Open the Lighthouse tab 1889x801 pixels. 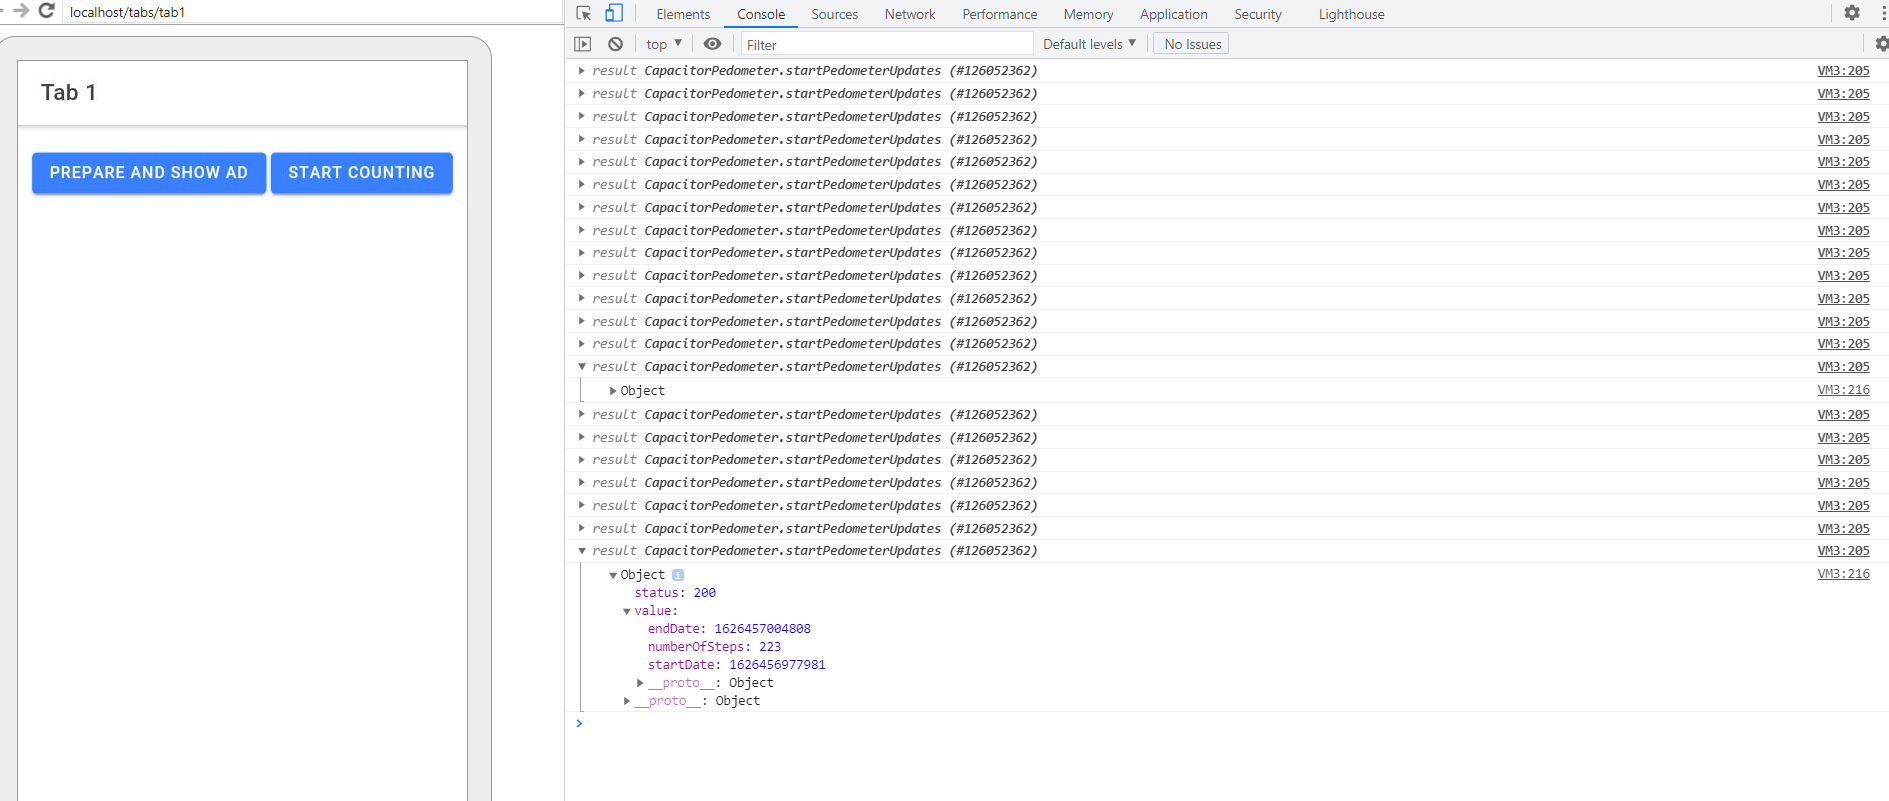(x=1351, y=14)
